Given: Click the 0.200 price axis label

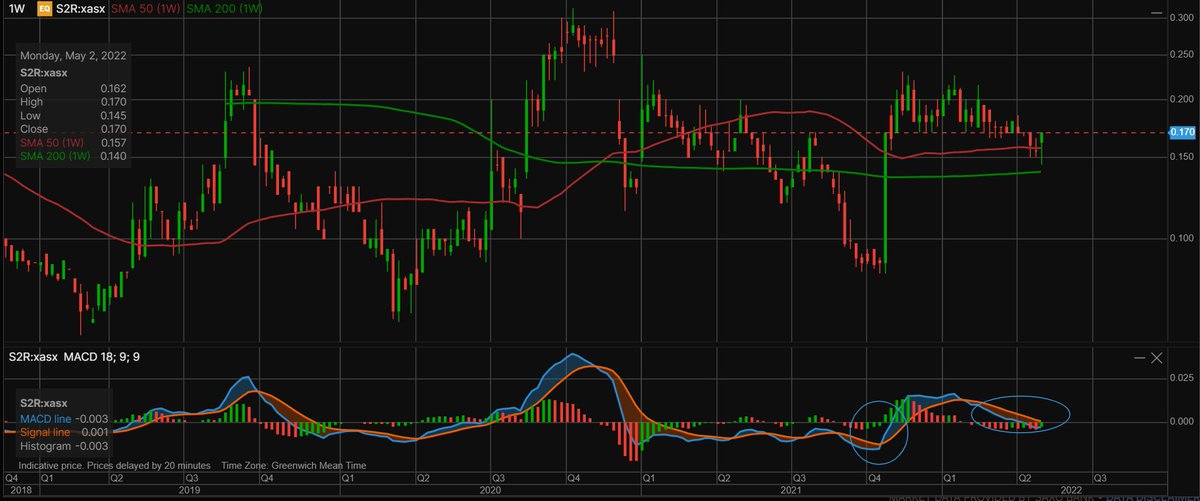Looking at the screenshot, I should point(1181,99).
